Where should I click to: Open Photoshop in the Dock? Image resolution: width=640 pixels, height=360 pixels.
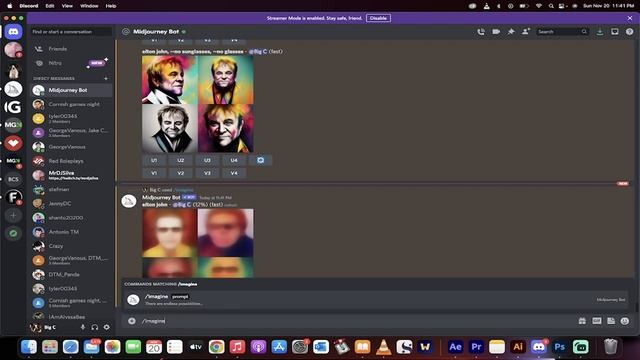tap(560, 347)
